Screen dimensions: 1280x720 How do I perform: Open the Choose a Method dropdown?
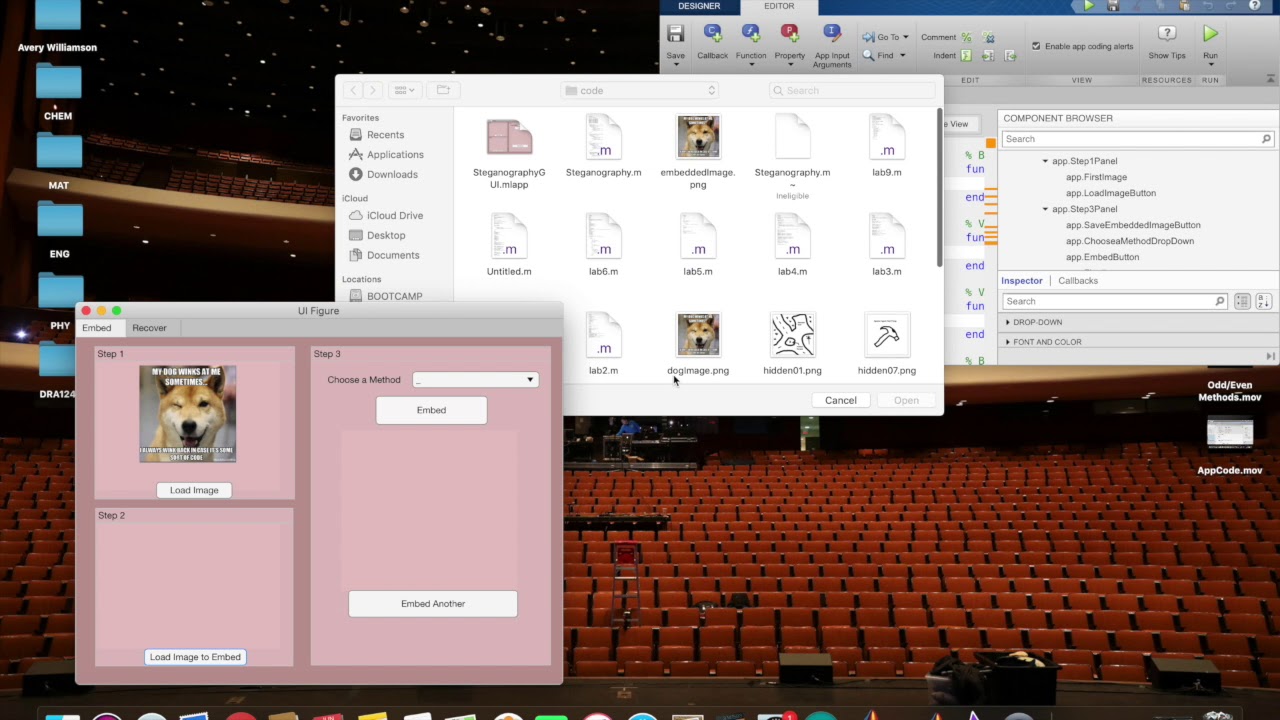tap(475, 380)
